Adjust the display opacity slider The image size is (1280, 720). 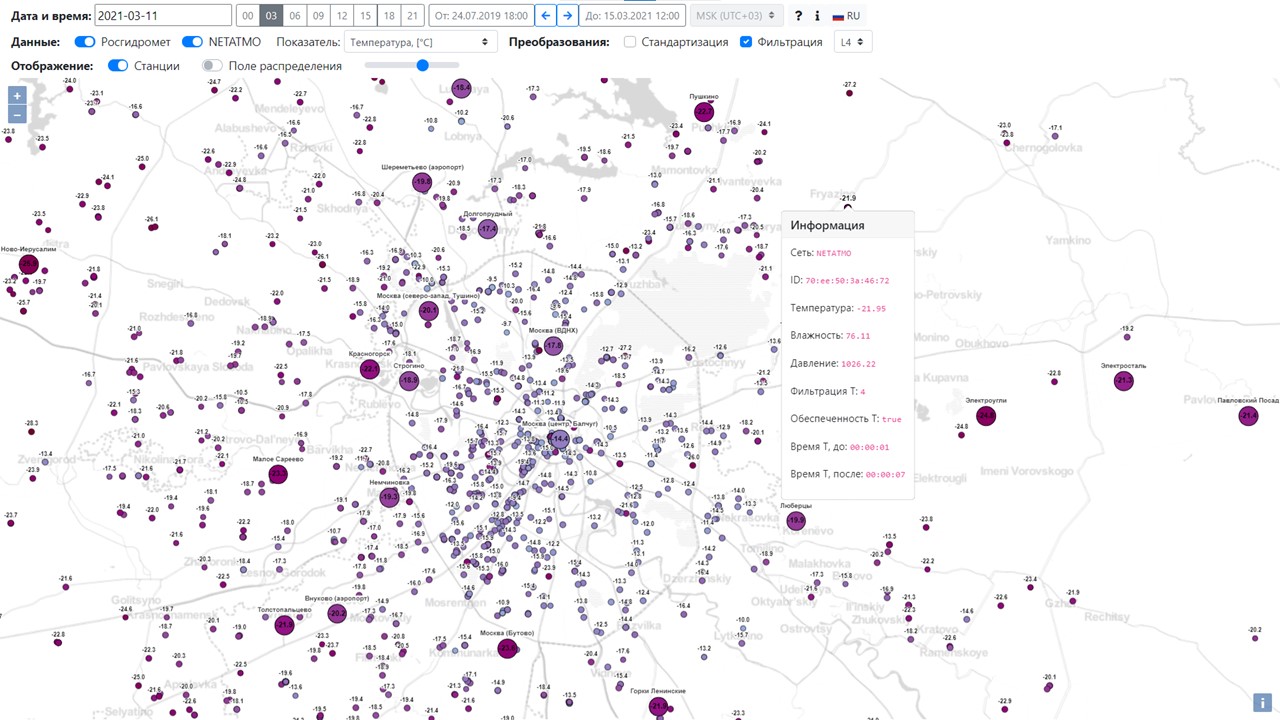pos(422,66)
